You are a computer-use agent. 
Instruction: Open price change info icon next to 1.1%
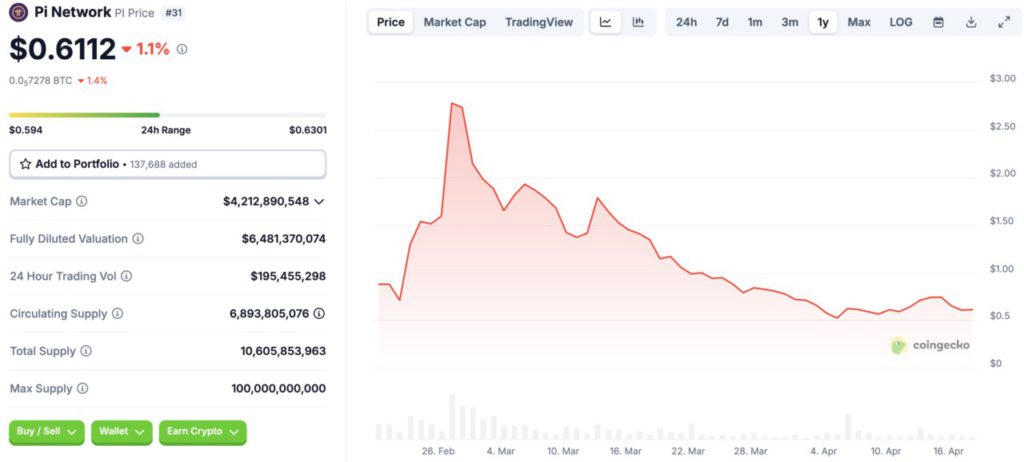182,49
